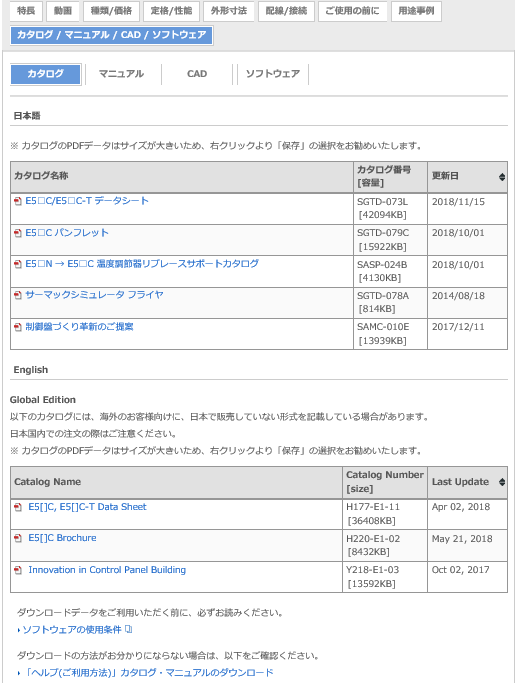
Task: Switch to the CAD sub-tab
Action: point(197,74)
